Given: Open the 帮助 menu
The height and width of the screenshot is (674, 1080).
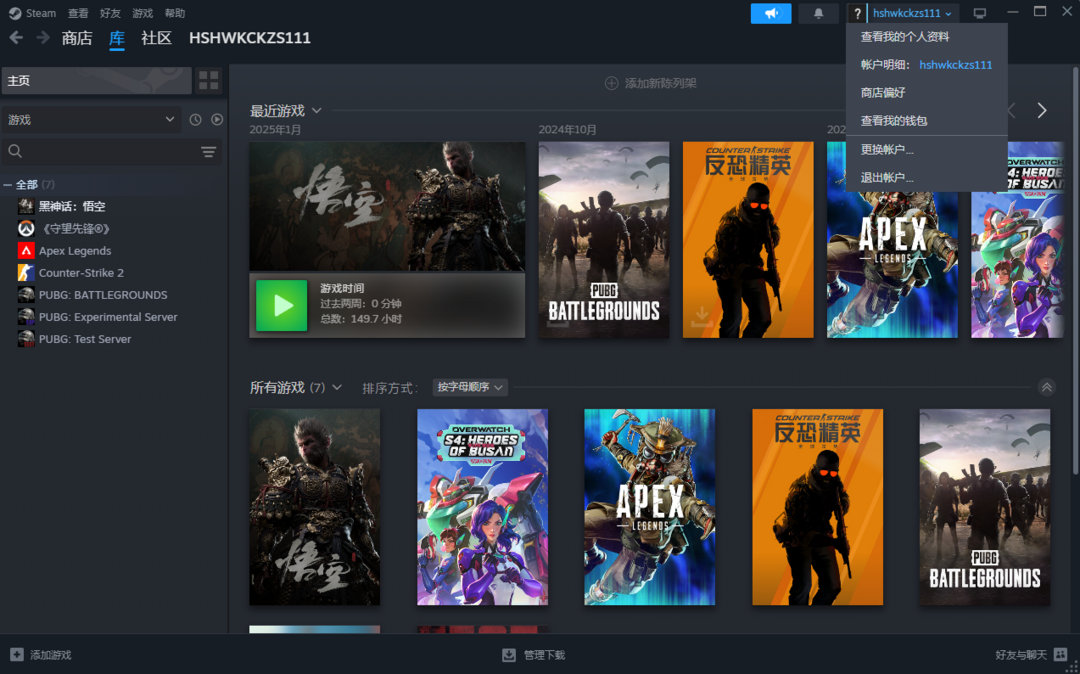Looking at the screenshot, I should [x=175, y=13].
